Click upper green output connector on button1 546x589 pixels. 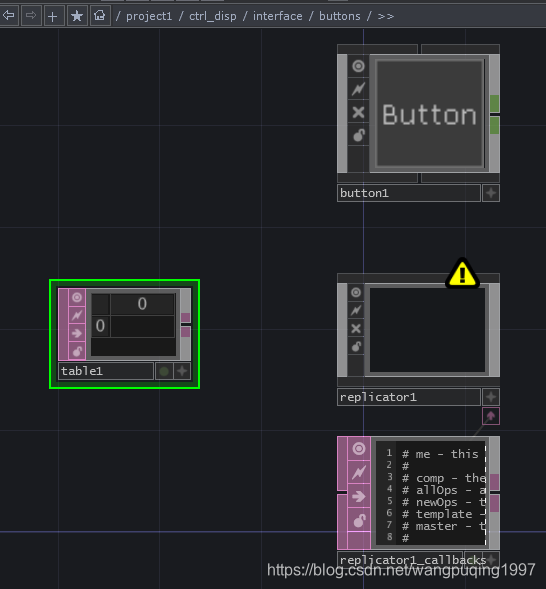[x=495, y=103]
